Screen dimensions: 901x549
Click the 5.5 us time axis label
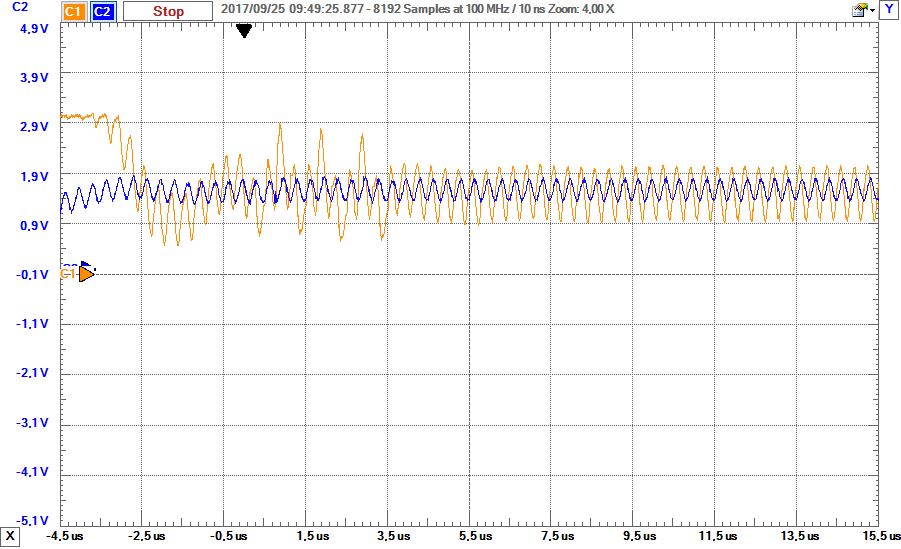(x=476, y=536)
